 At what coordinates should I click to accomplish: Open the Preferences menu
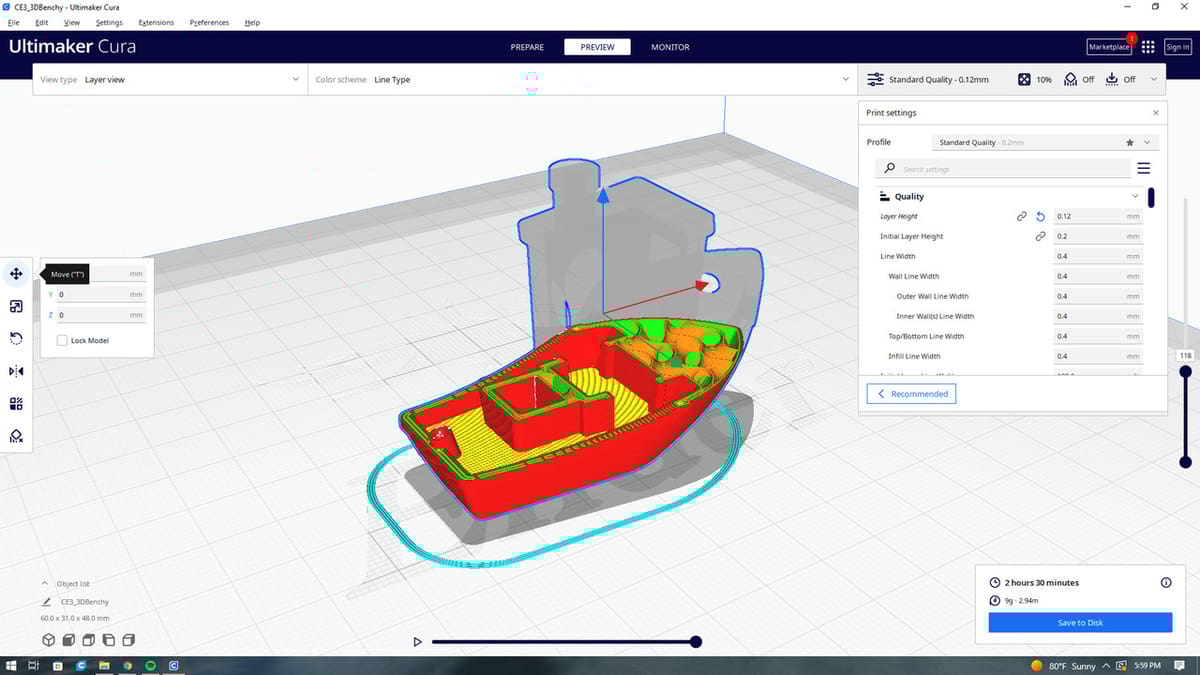pos(209,22)
